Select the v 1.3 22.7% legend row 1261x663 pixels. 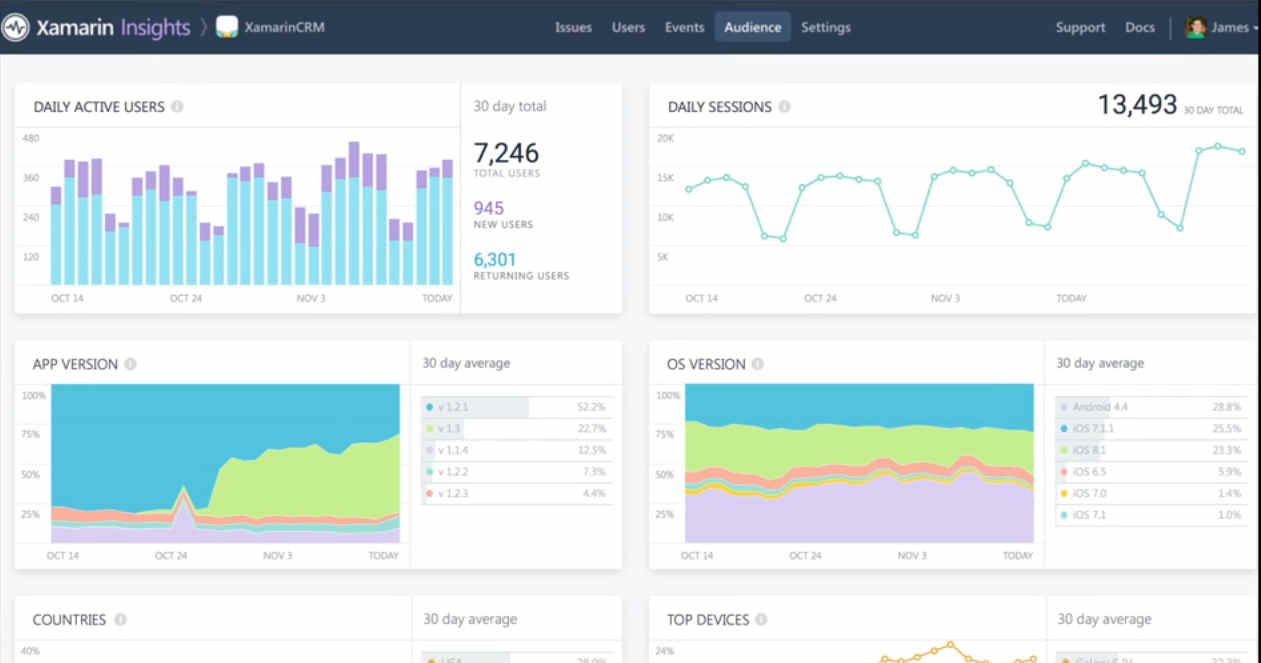point(516,428)
